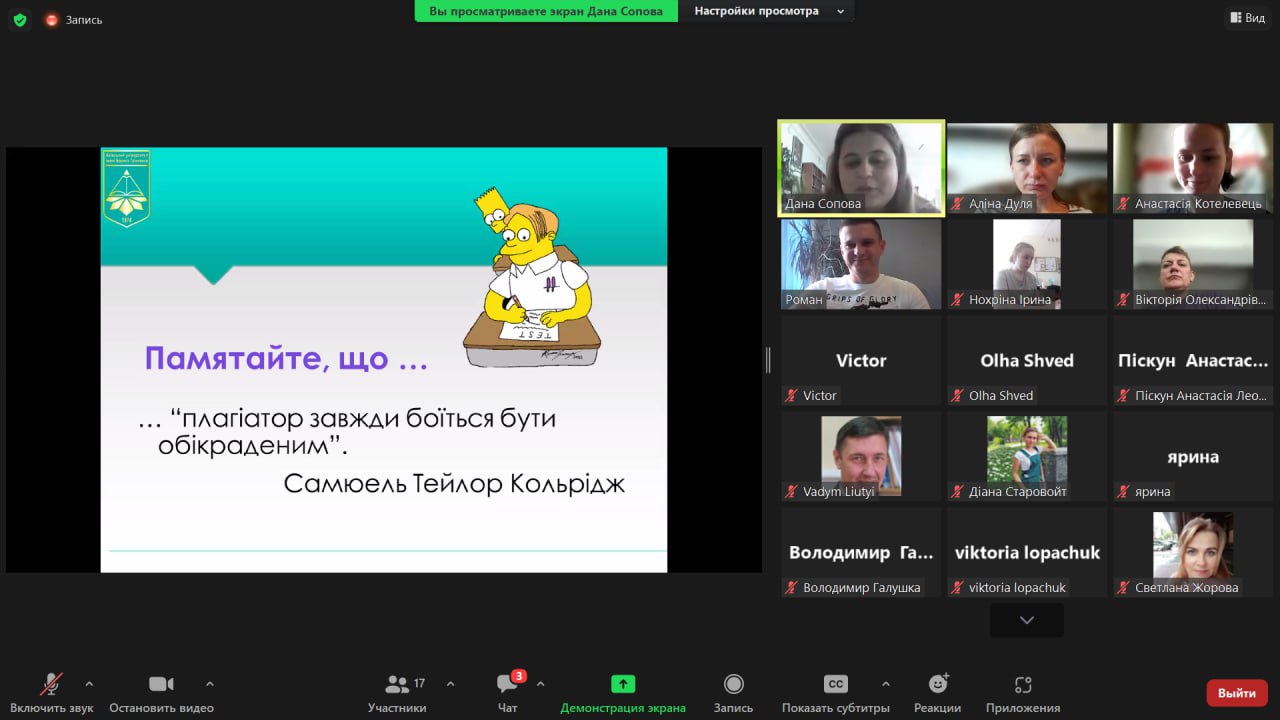The image size is (1280, 720).
Task: Show next page of participant tiles
Action: pos(1027,620)
